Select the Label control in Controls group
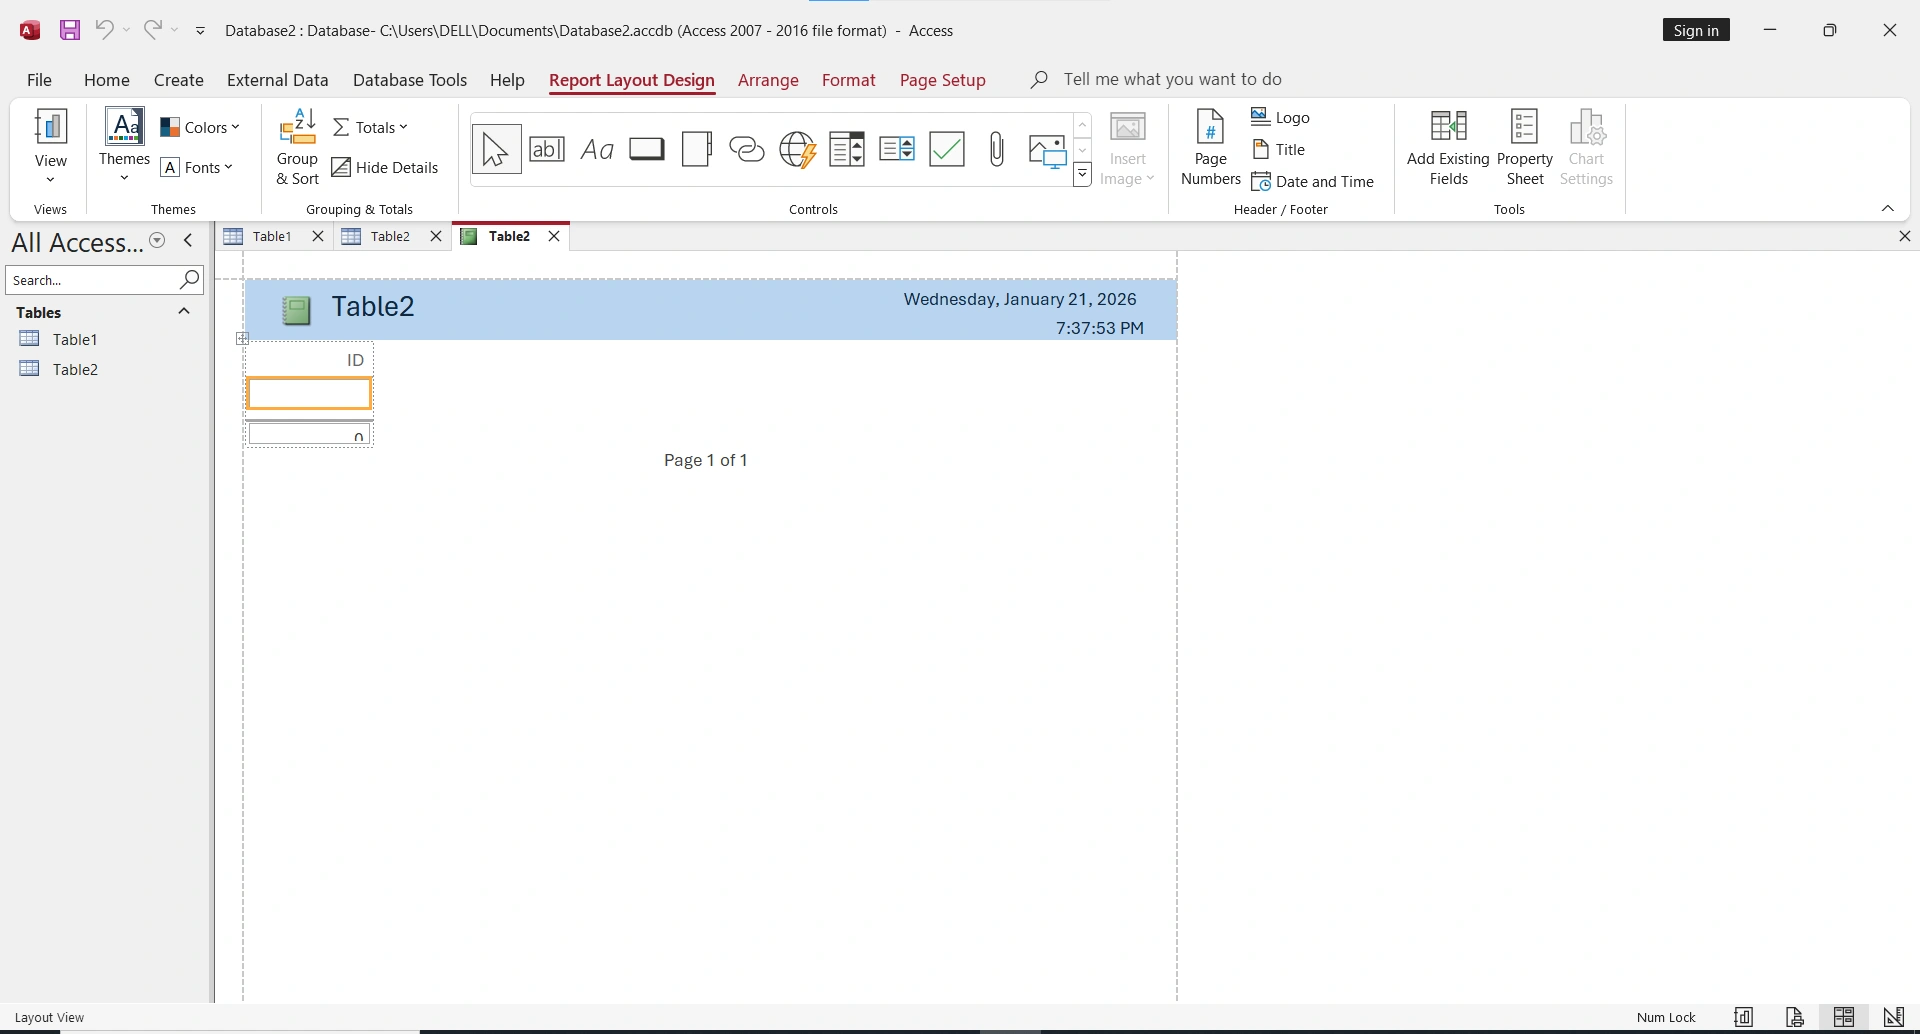This screenshot has height=1034, width=1920. click(x=597, y=148)
